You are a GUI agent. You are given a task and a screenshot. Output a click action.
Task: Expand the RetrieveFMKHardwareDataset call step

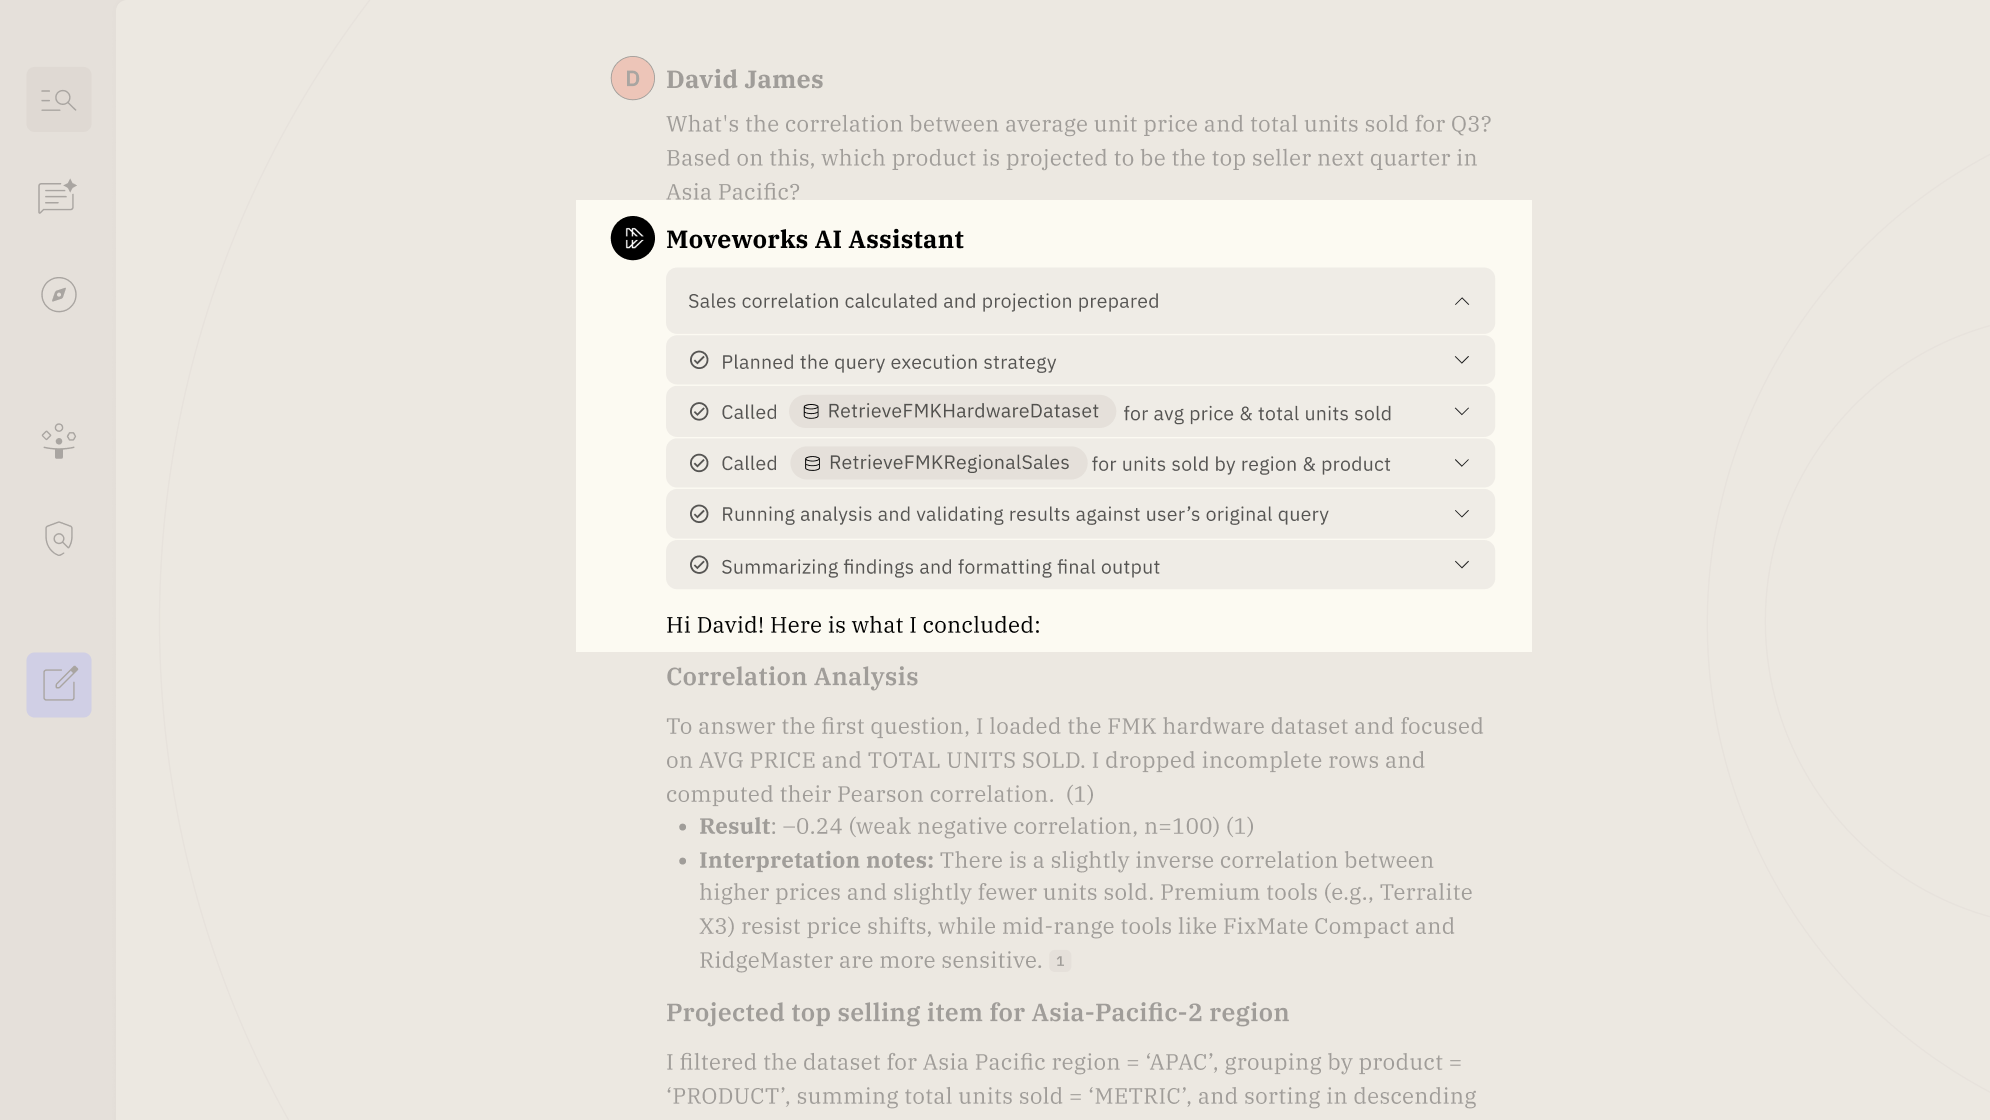tap(1462, 412)
